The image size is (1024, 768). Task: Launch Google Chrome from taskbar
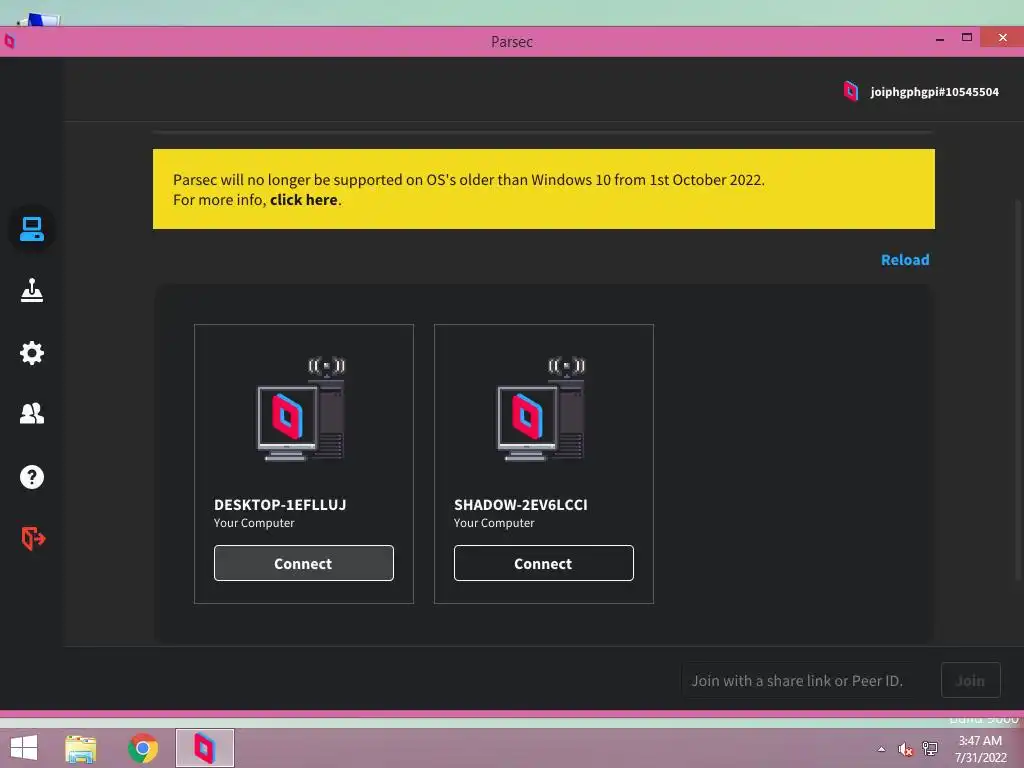(143, 748)
